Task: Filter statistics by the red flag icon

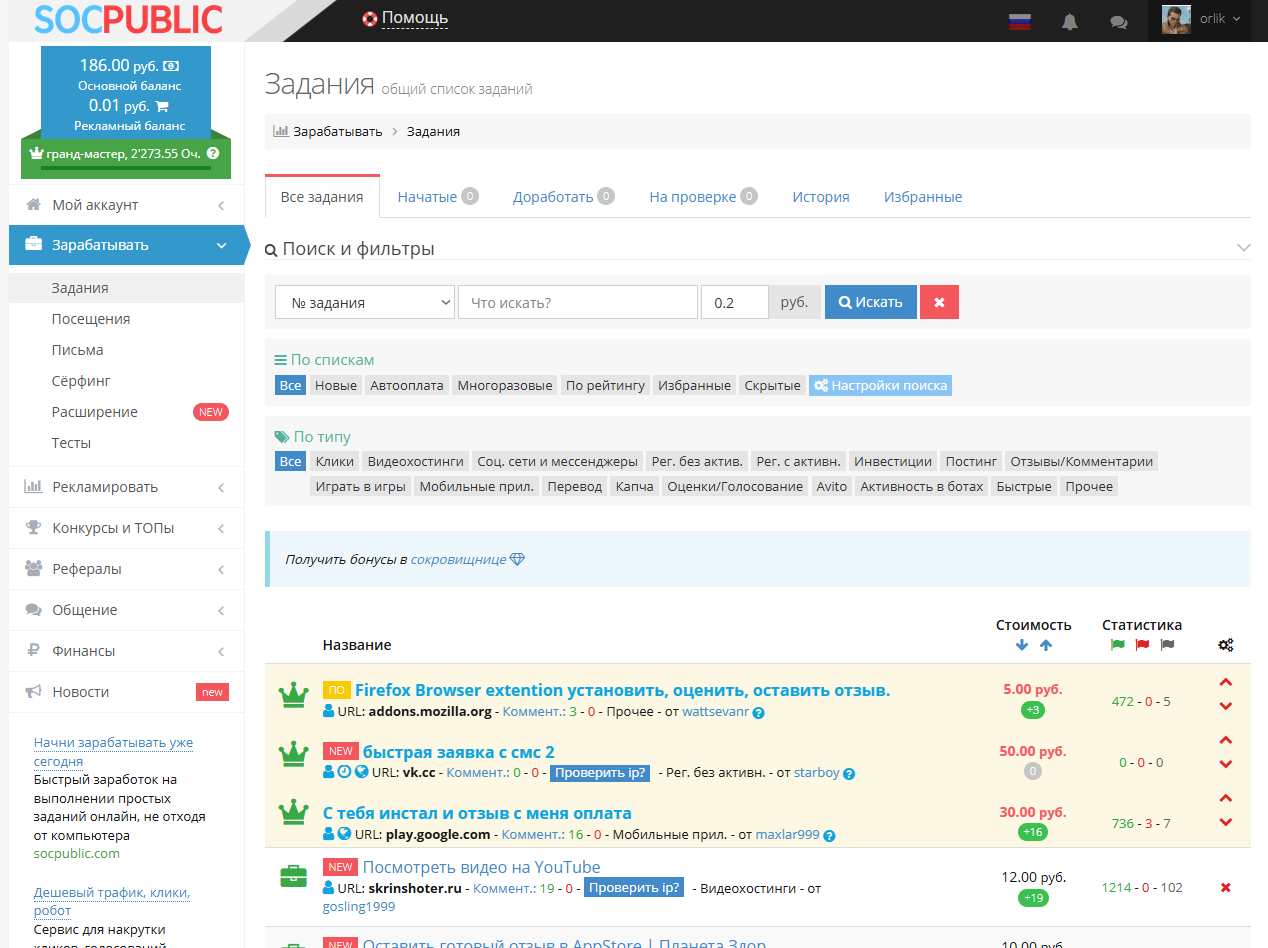Action: 1142,645
